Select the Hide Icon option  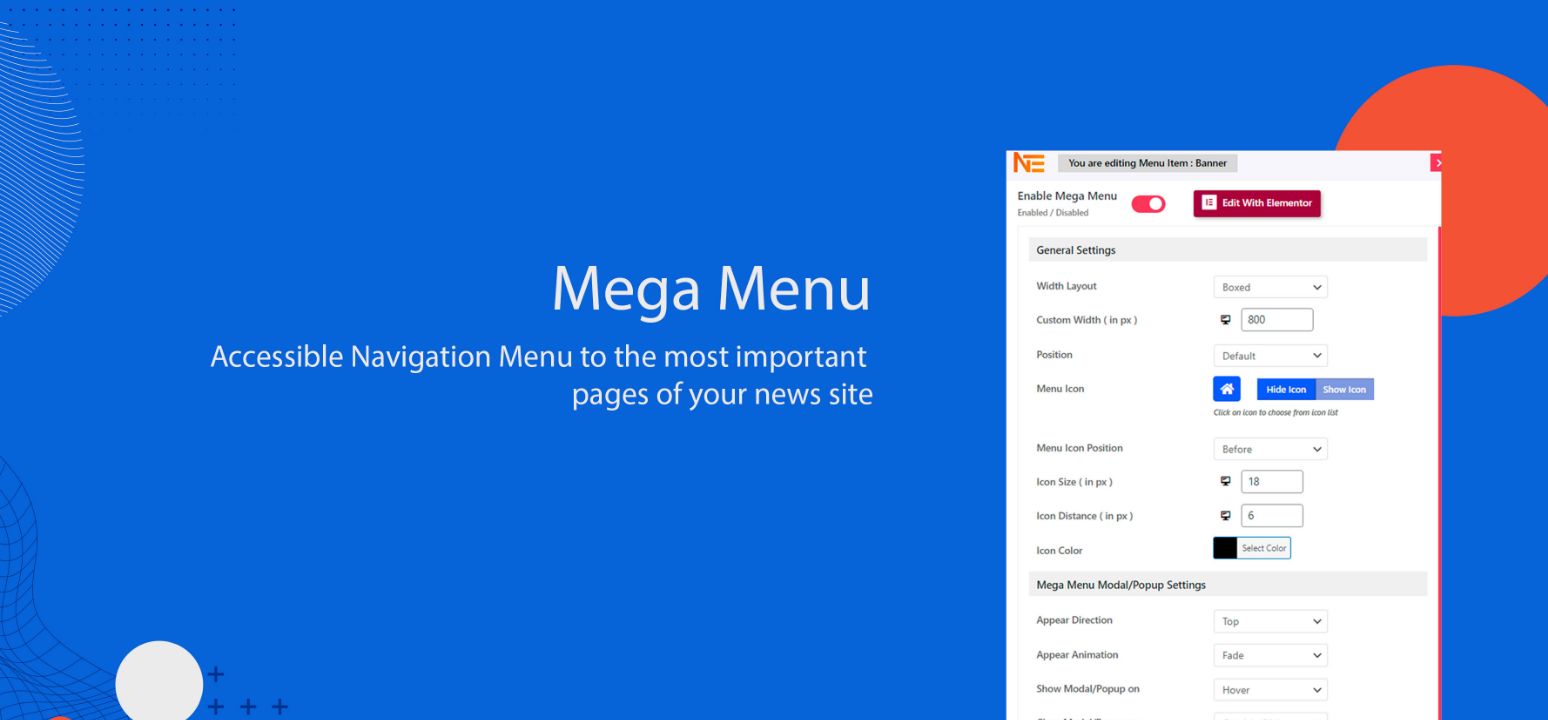(x=1286, y=390)
